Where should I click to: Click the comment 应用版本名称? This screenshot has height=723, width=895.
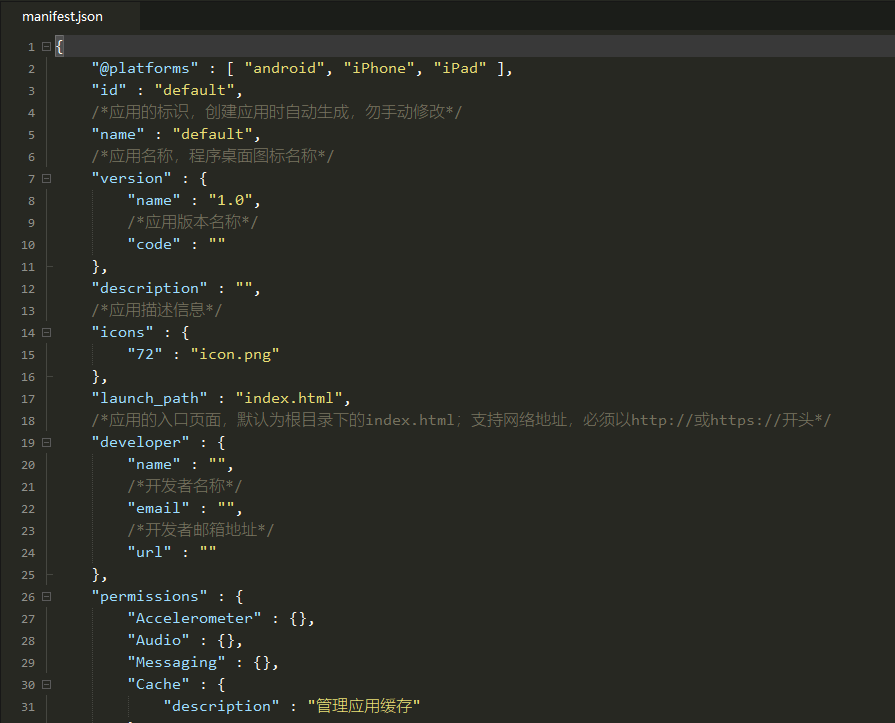point(193,223)
